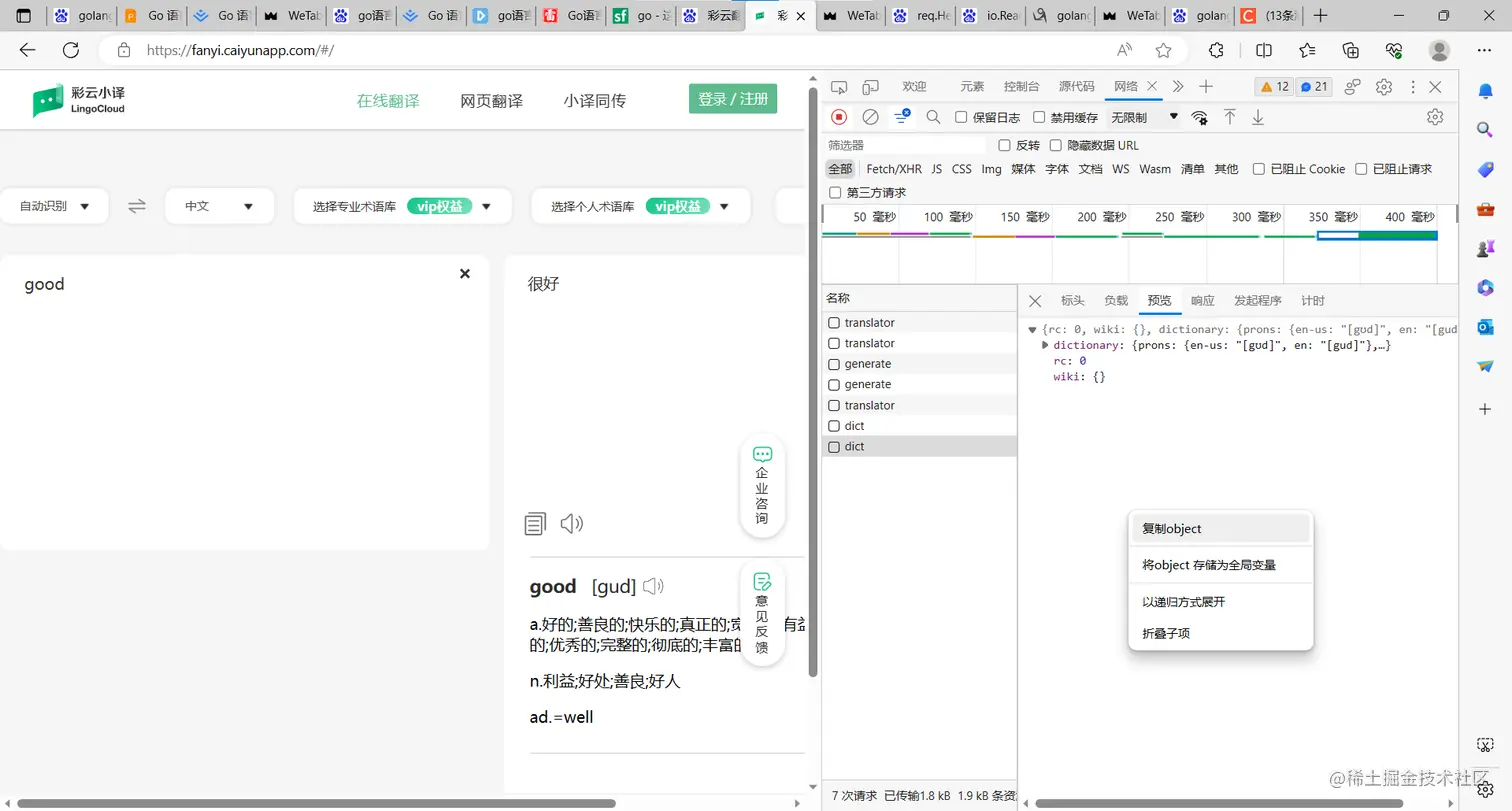This screenshot has width=1512, height=811.
Task: Select 复制object from context menu
Action: point(1171,528)
